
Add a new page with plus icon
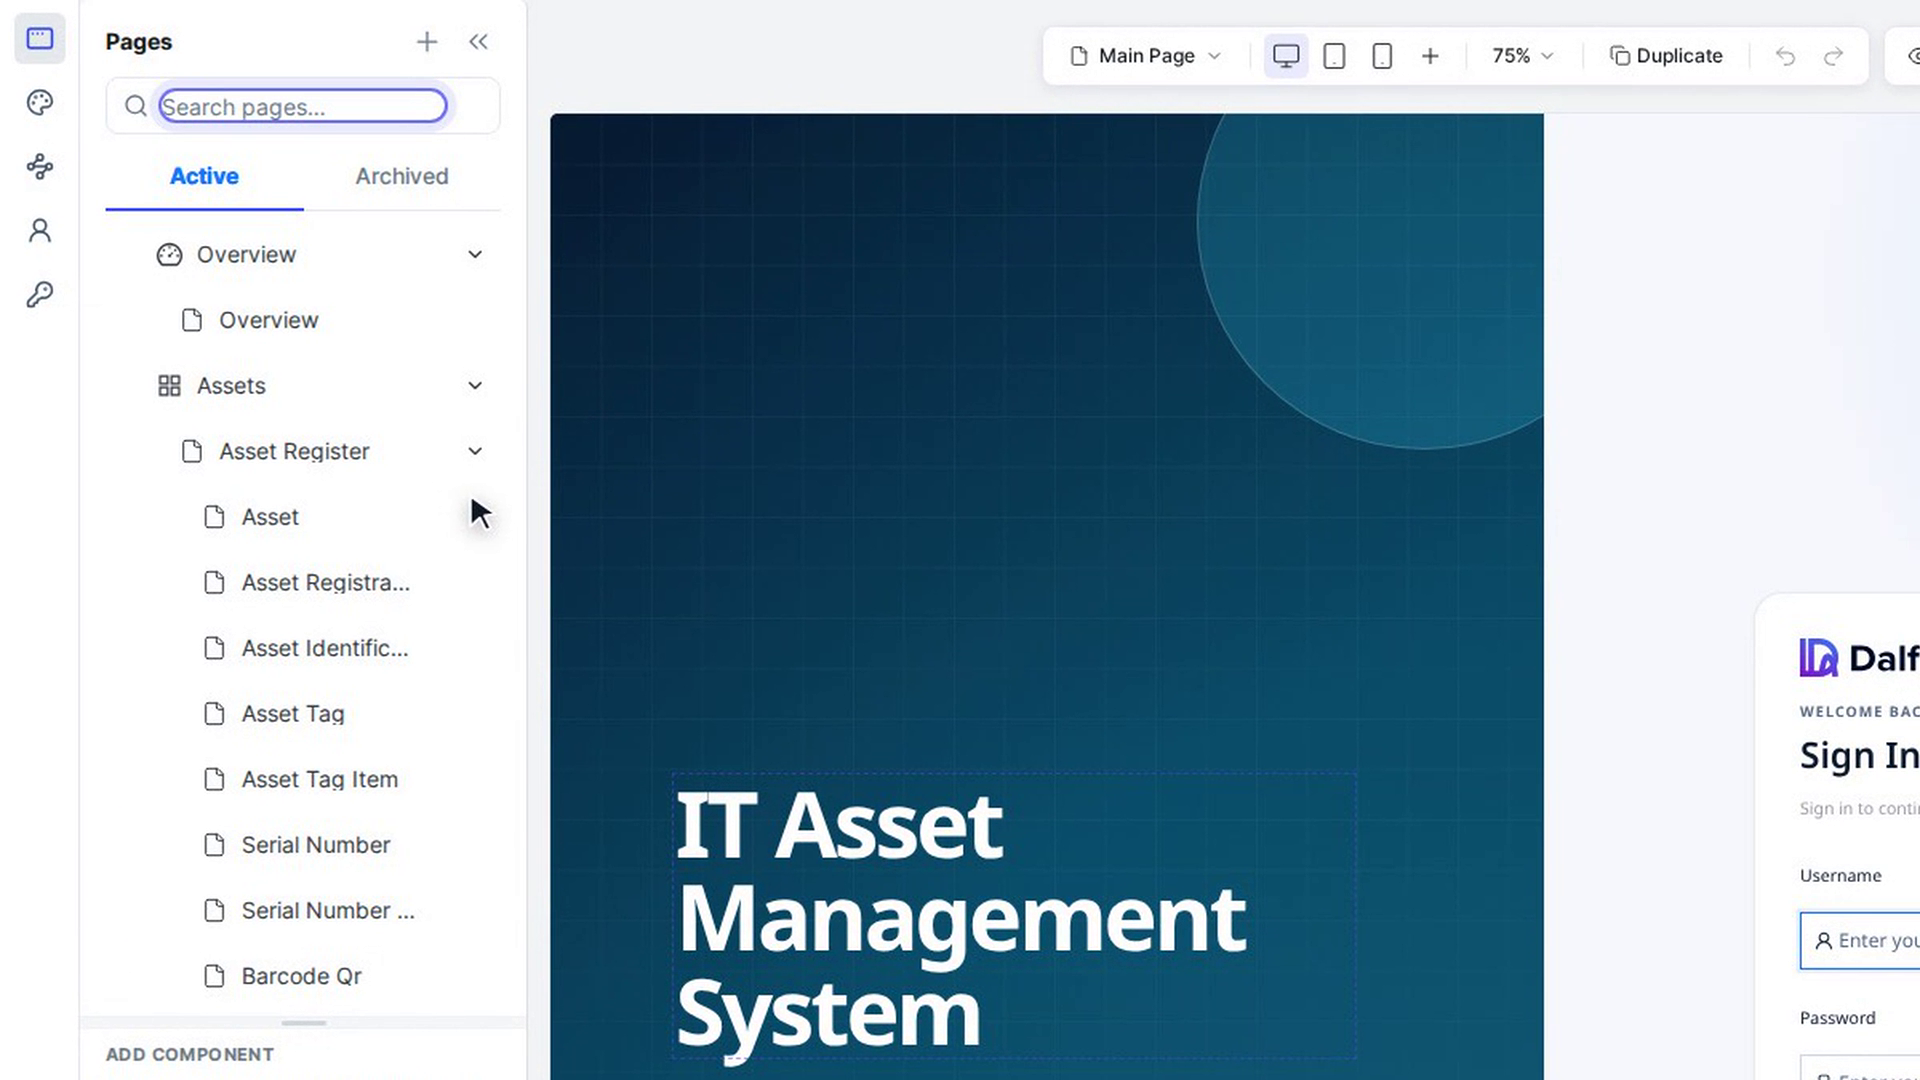pyautogui.click(x=427, y=42)
